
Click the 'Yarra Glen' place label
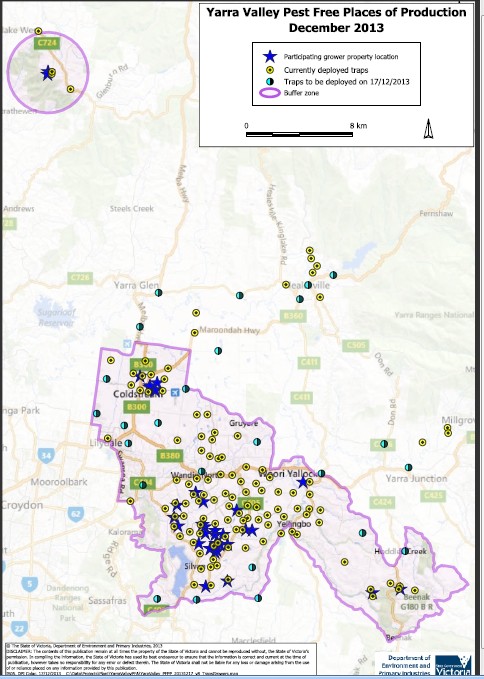click(136, 285)
